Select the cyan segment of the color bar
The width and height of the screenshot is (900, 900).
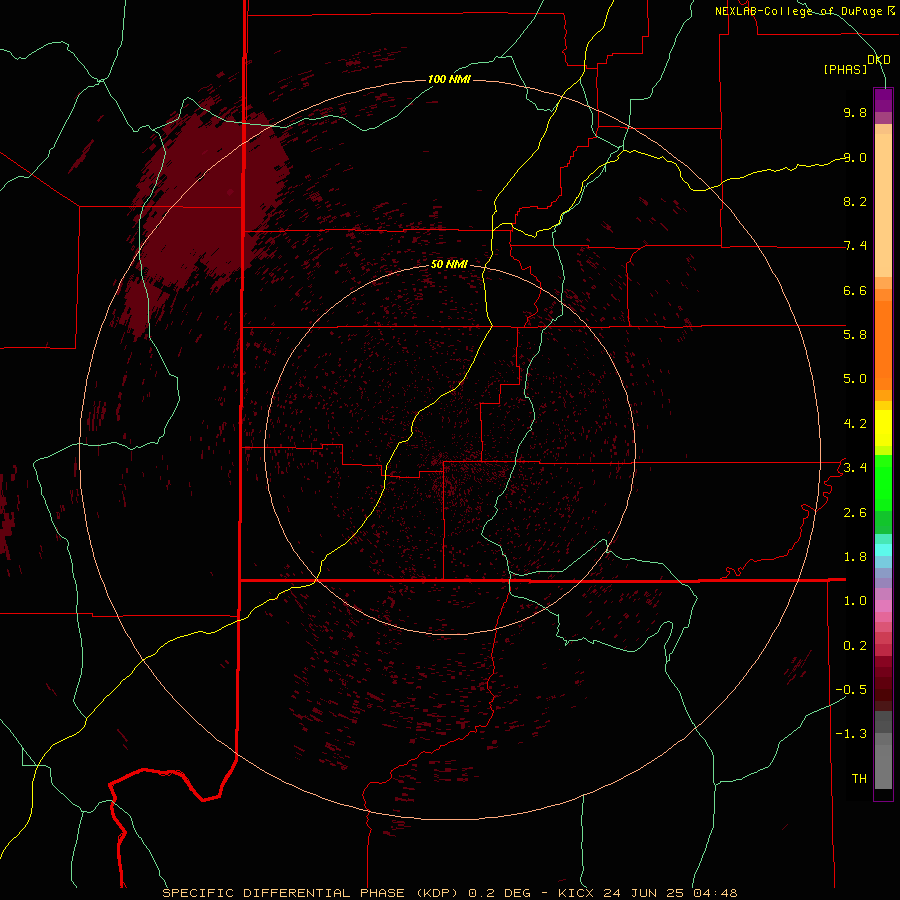pos(883,550)
